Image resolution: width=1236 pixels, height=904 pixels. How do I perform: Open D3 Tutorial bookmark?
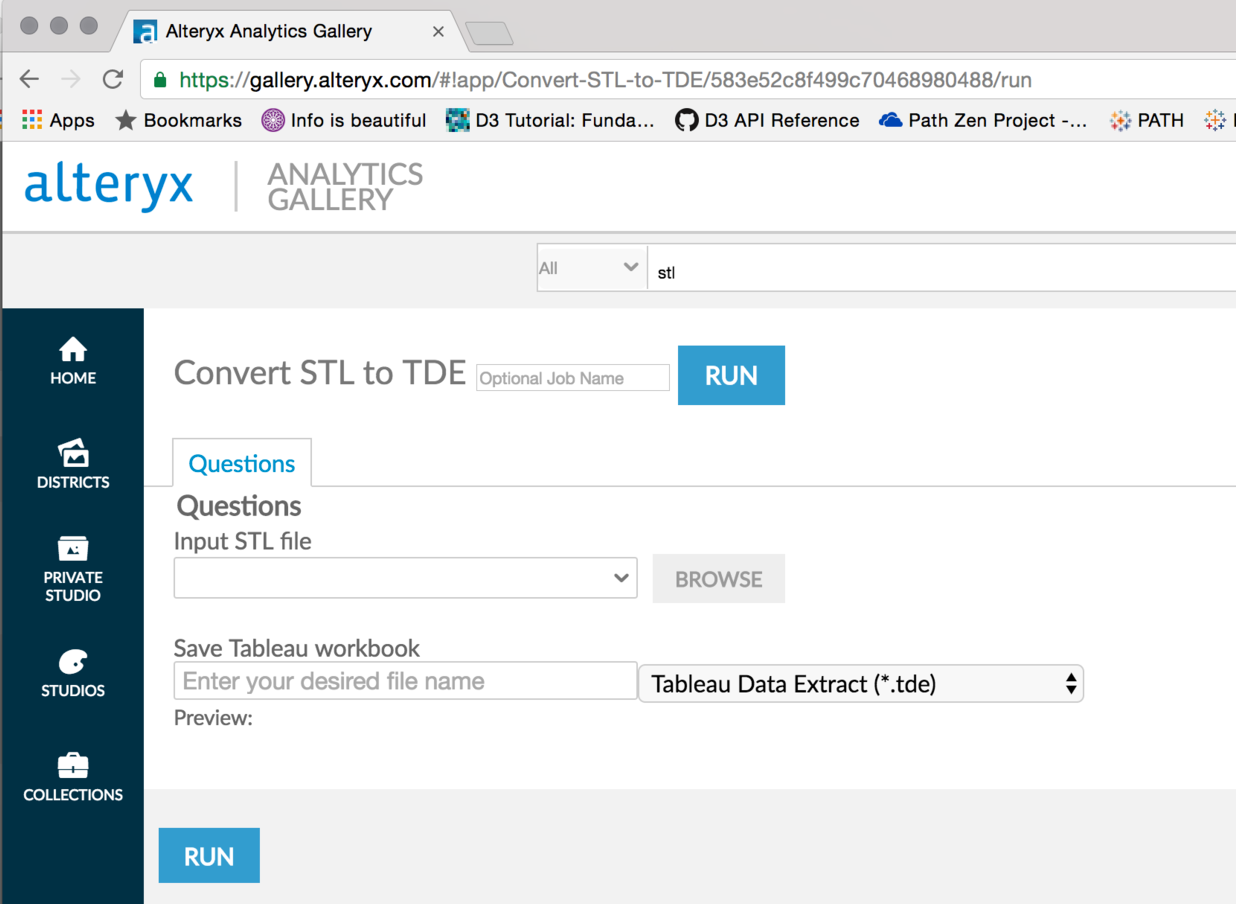[x=551, y=120]
